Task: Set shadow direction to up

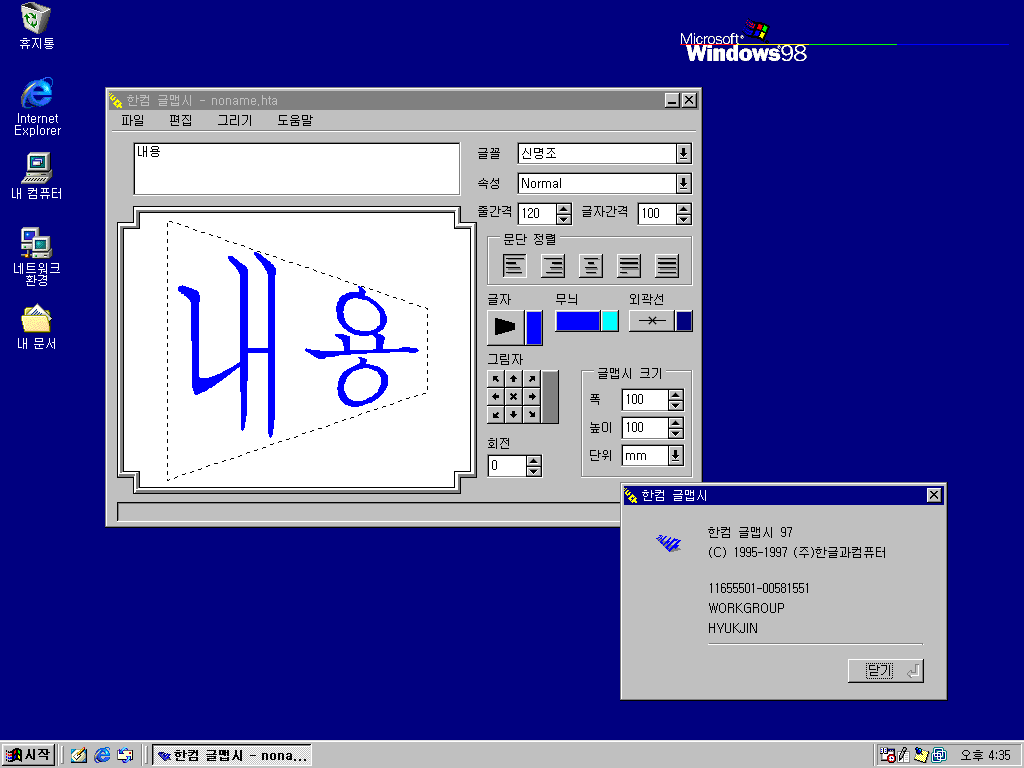Action: [x=514, y=379]
